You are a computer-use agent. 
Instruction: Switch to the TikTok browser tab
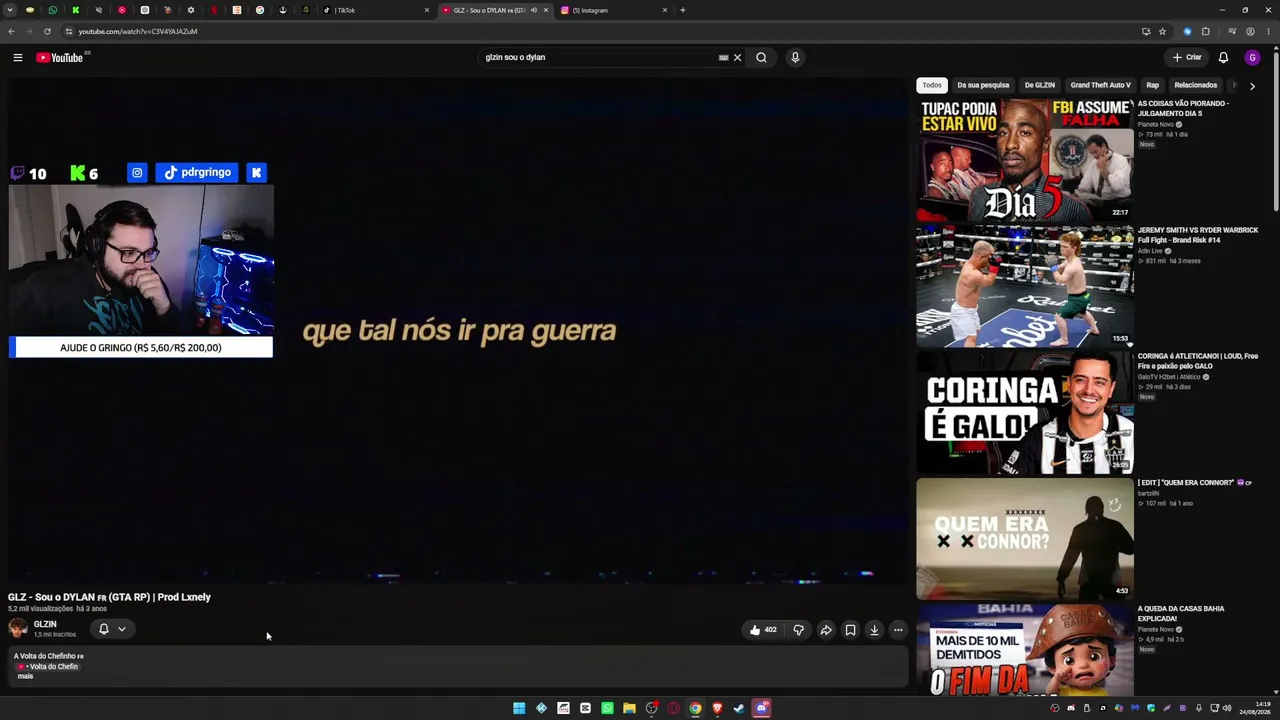point(376,10)
